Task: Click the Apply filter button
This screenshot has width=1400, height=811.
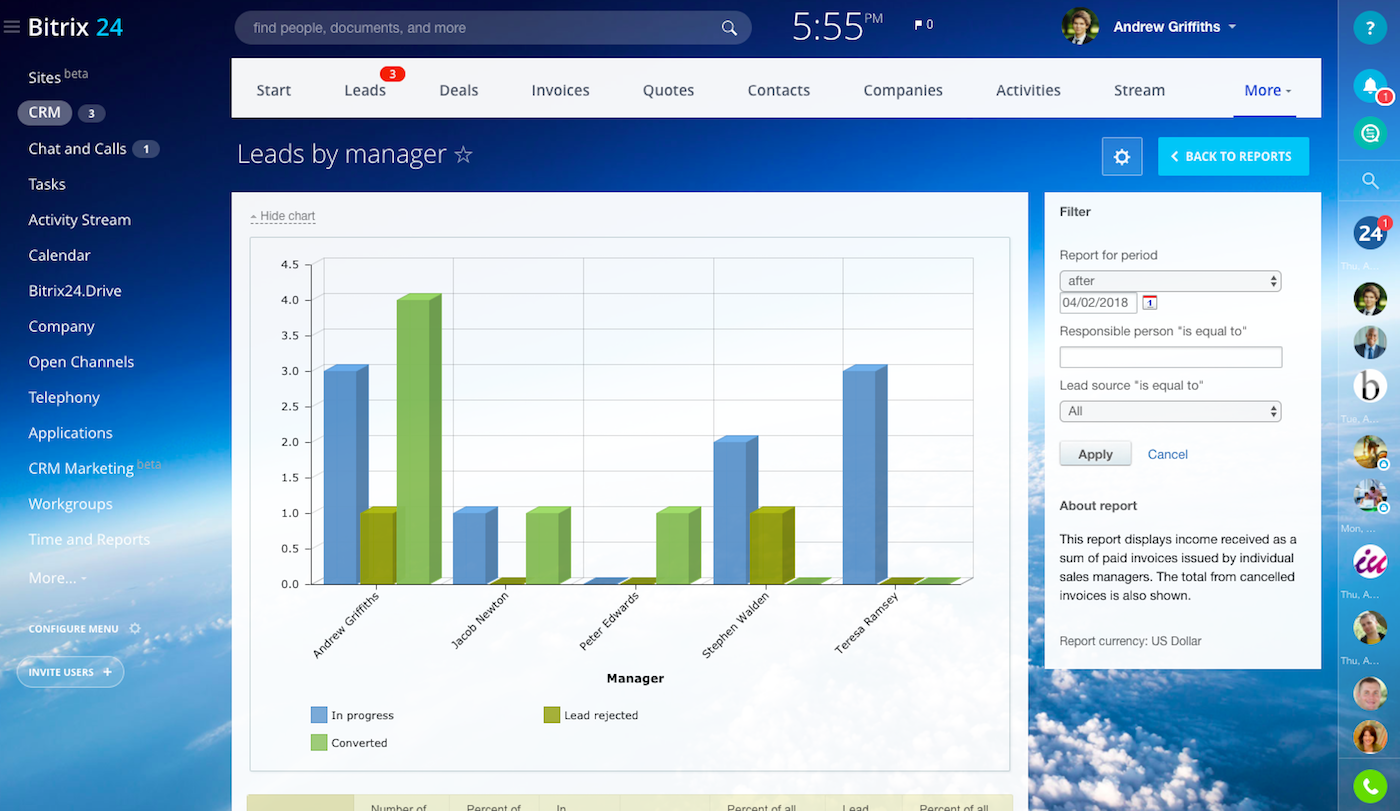Action: [1095, 454]
